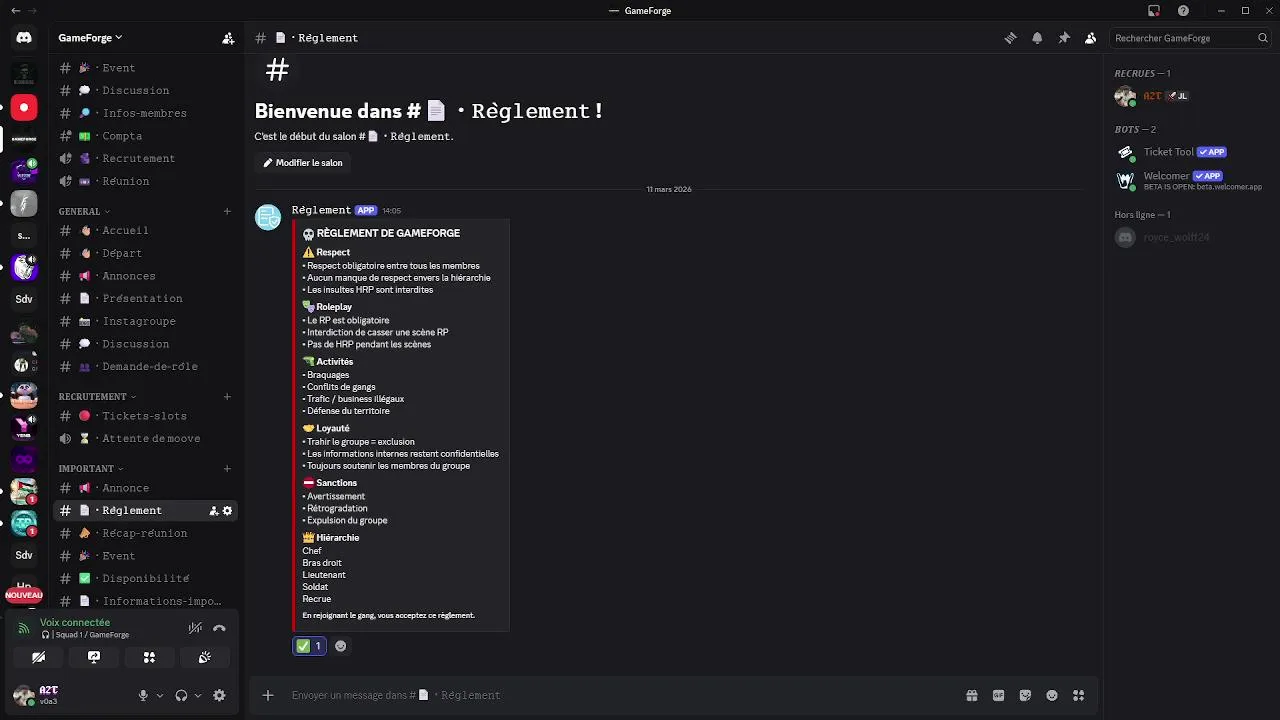The width and height of the screenshot is (1280, 720).
Task: Invite members to Règlement channel
Action: pos(213,511)
